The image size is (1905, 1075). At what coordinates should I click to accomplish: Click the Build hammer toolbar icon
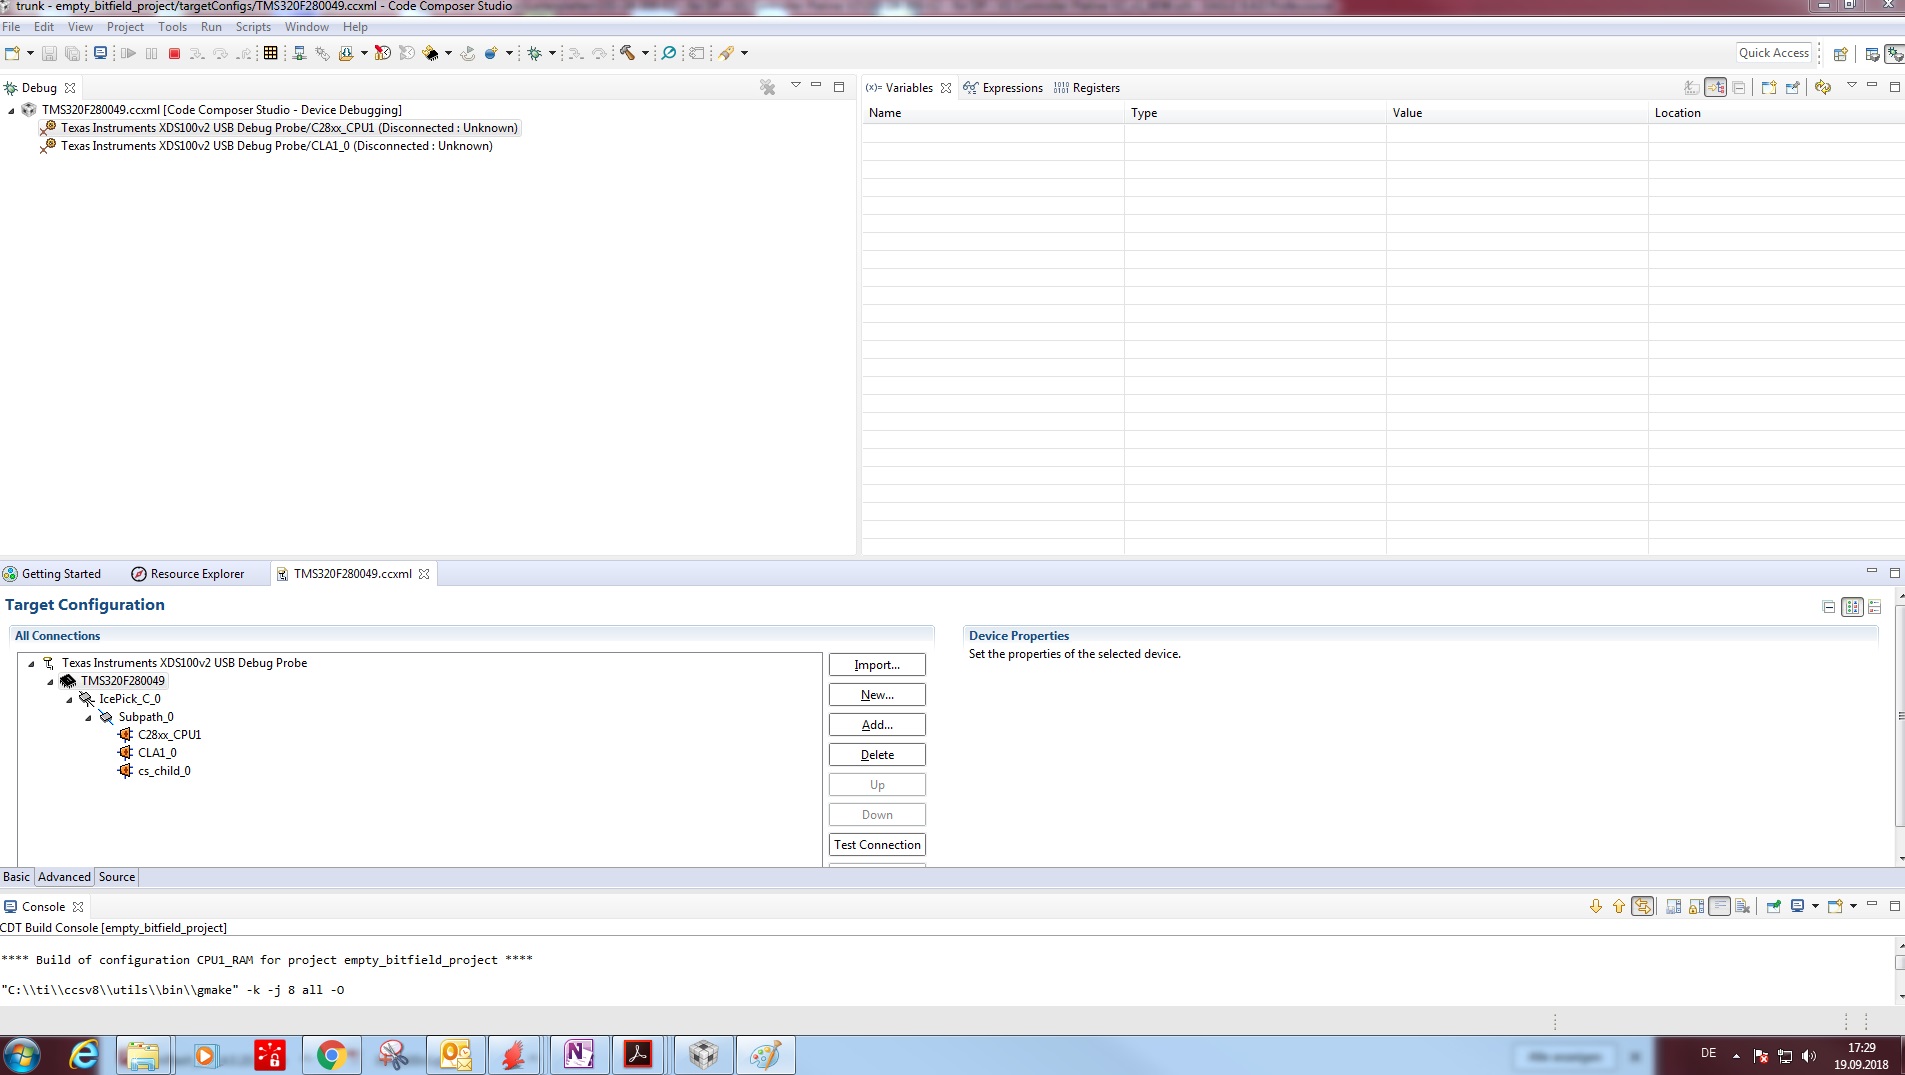(627, 53)
